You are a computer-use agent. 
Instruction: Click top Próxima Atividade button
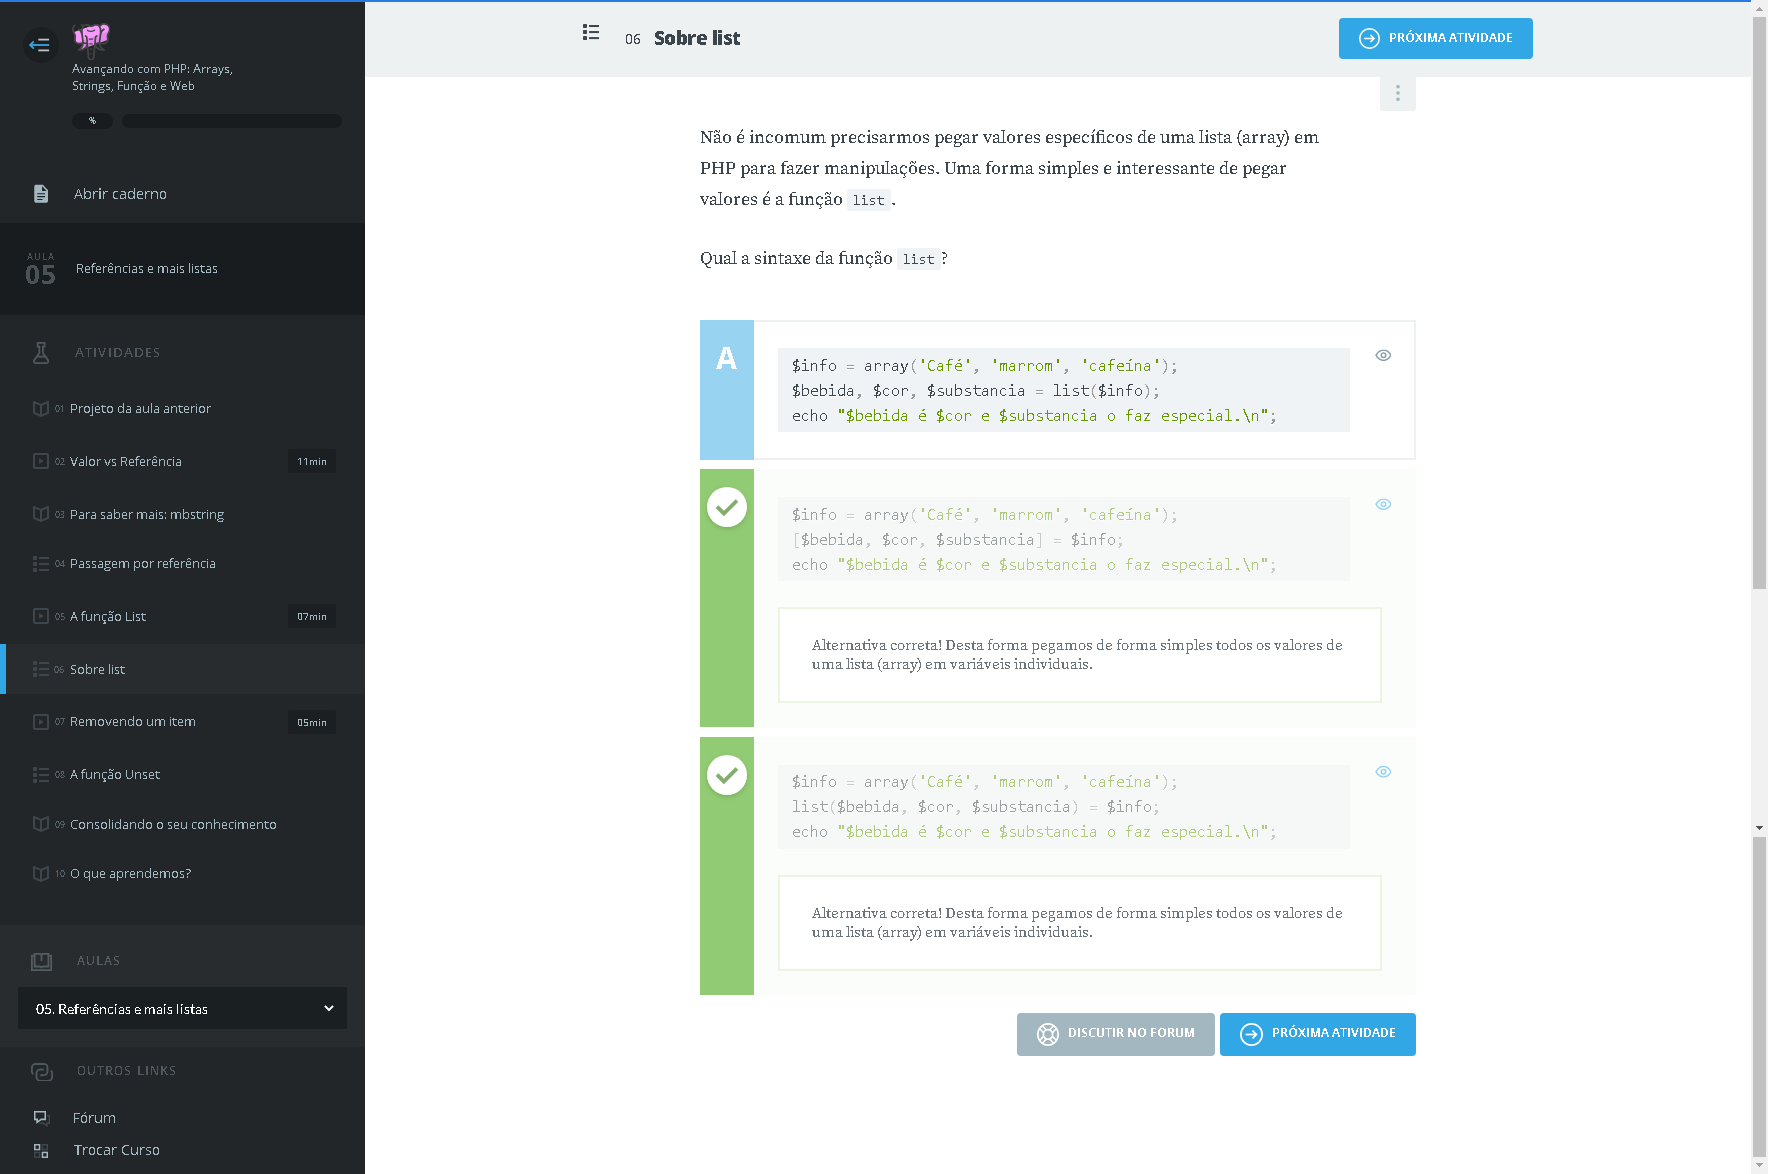click(1435, 38)
